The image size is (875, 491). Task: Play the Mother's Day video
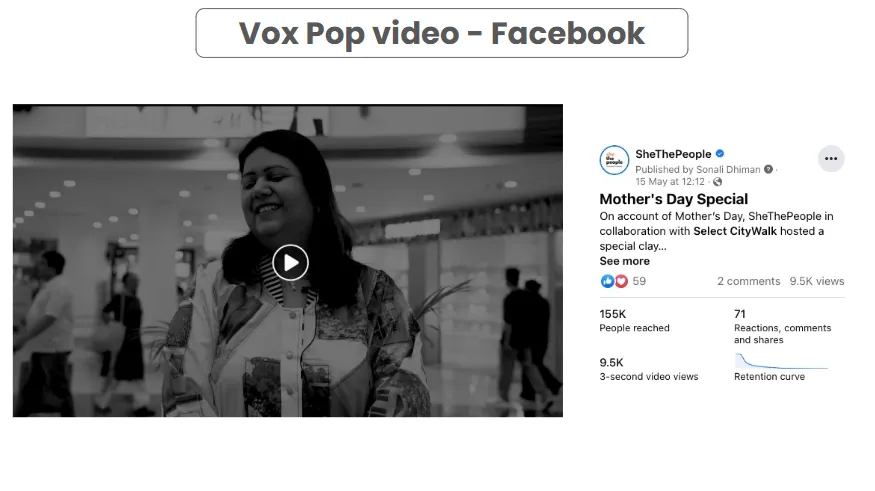[290, 262]
